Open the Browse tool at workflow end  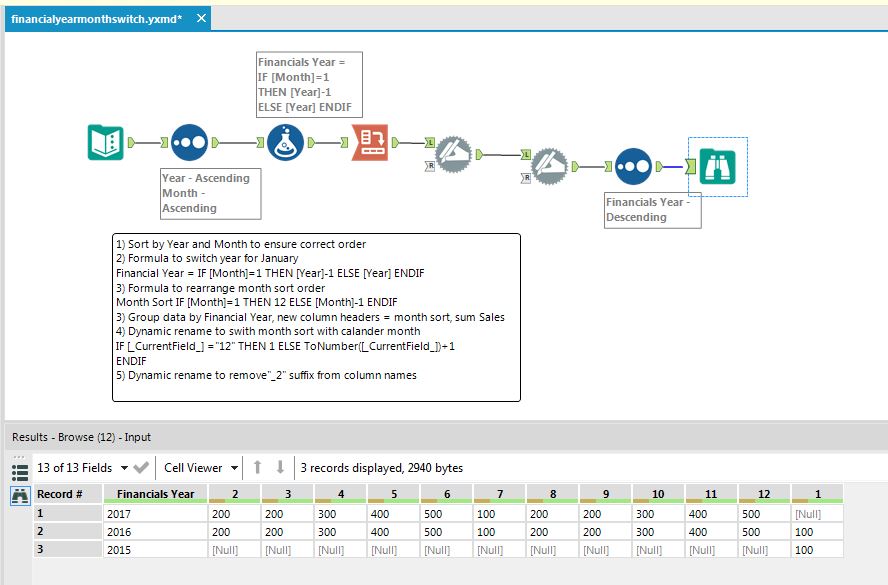tap(719, 166)
